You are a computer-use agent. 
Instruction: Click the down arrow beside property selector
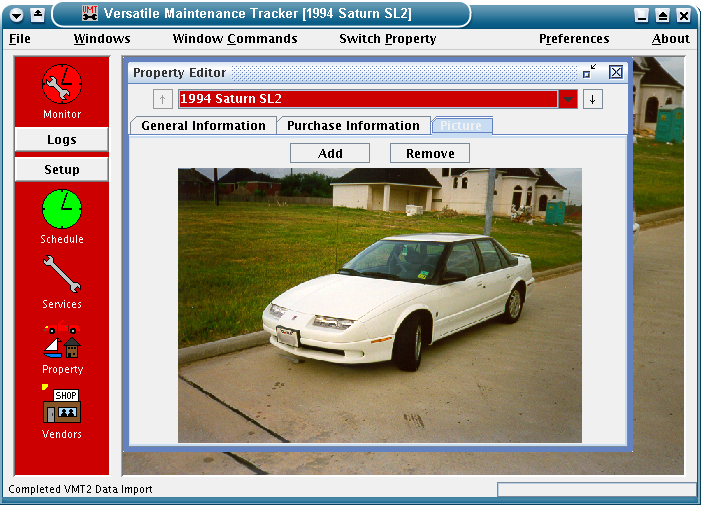pos(593,99)
